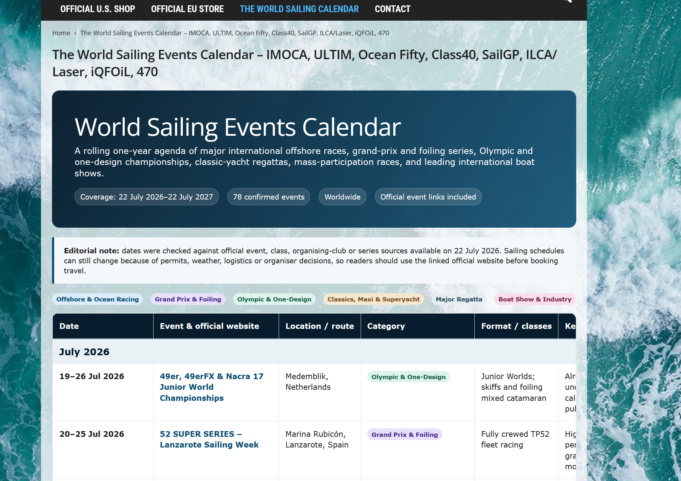Open the Official EU Store menu item
Screen dimensions: 681x481
pos(187,9)
